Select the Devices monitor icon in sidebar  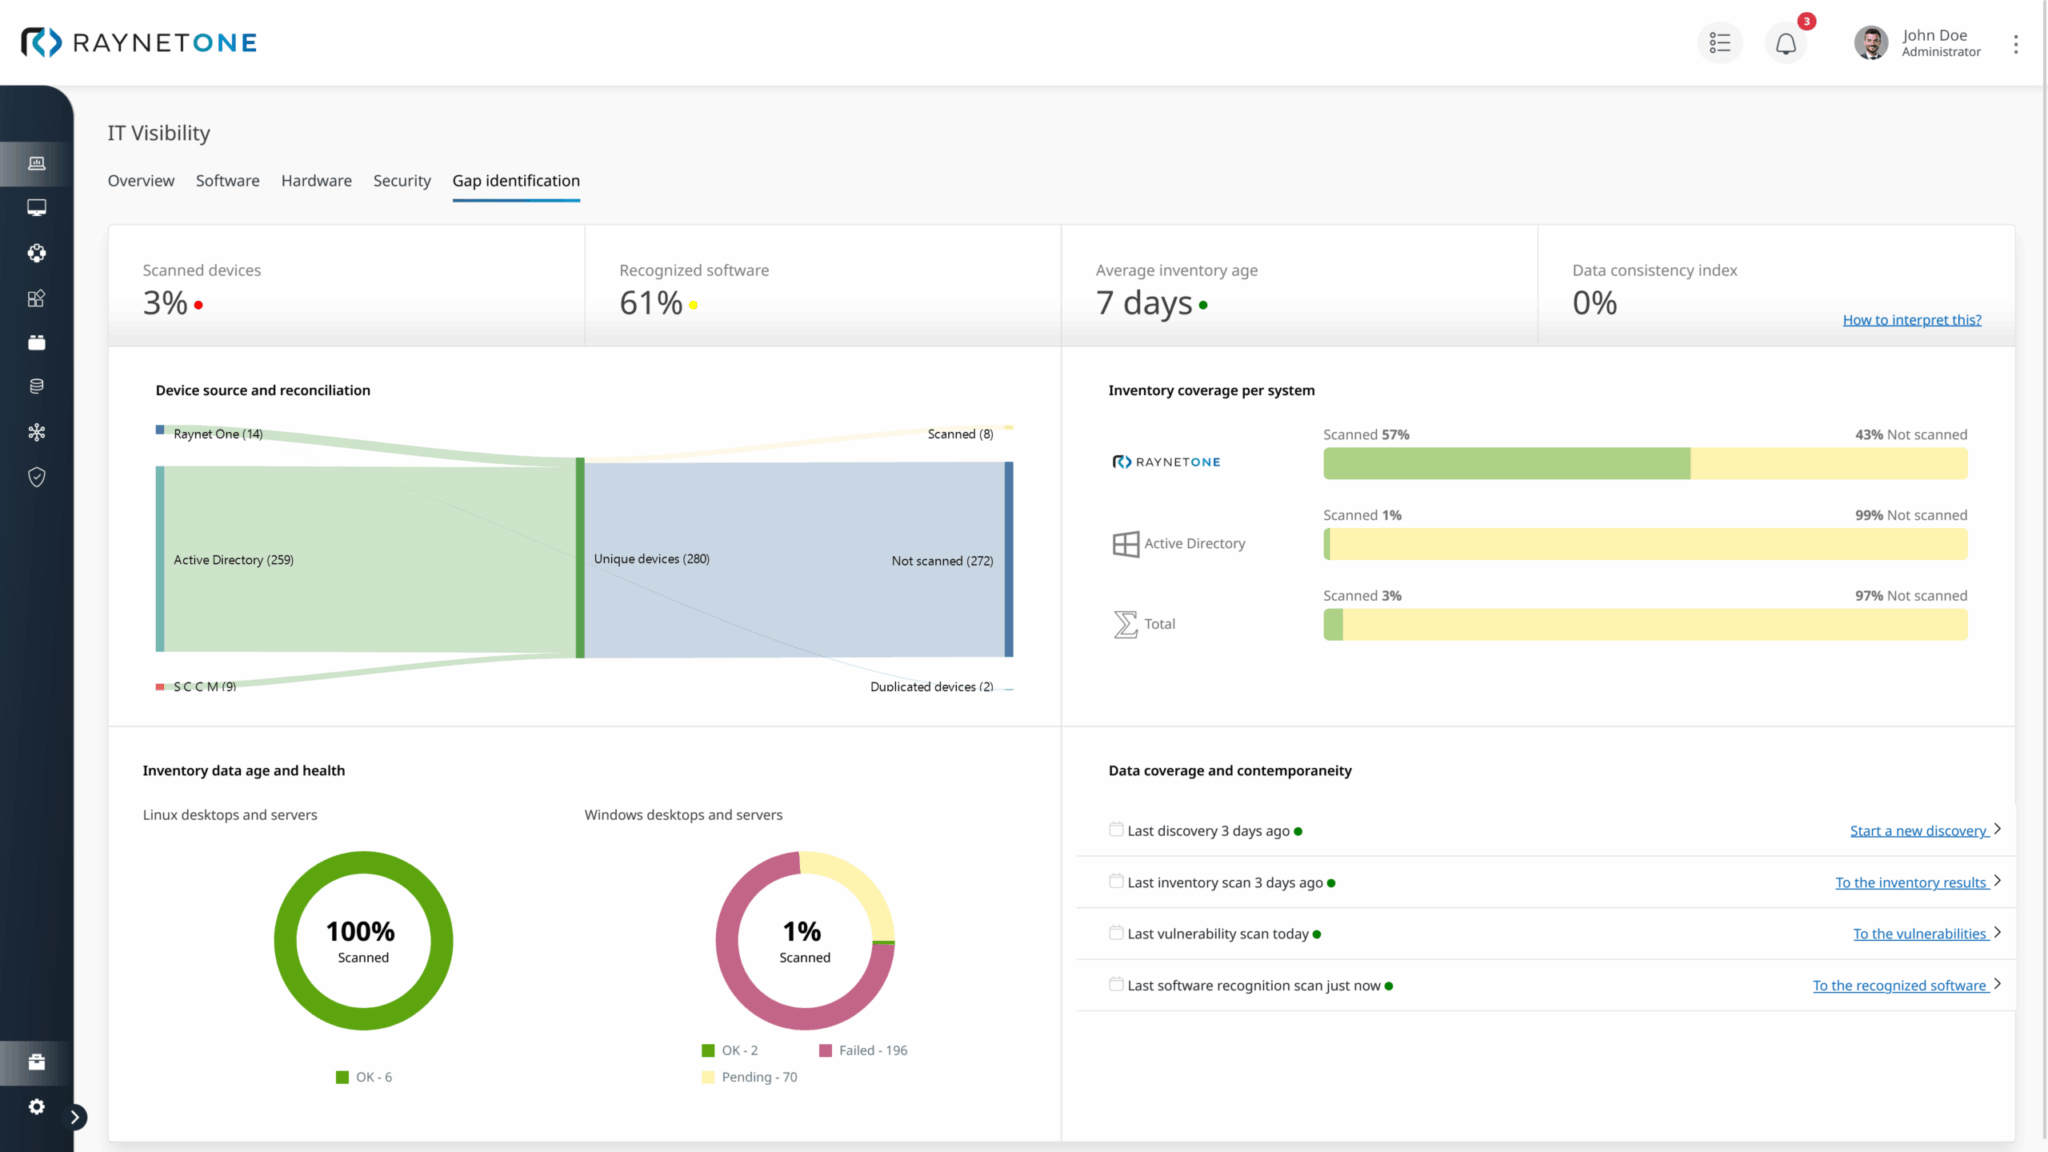36,207
